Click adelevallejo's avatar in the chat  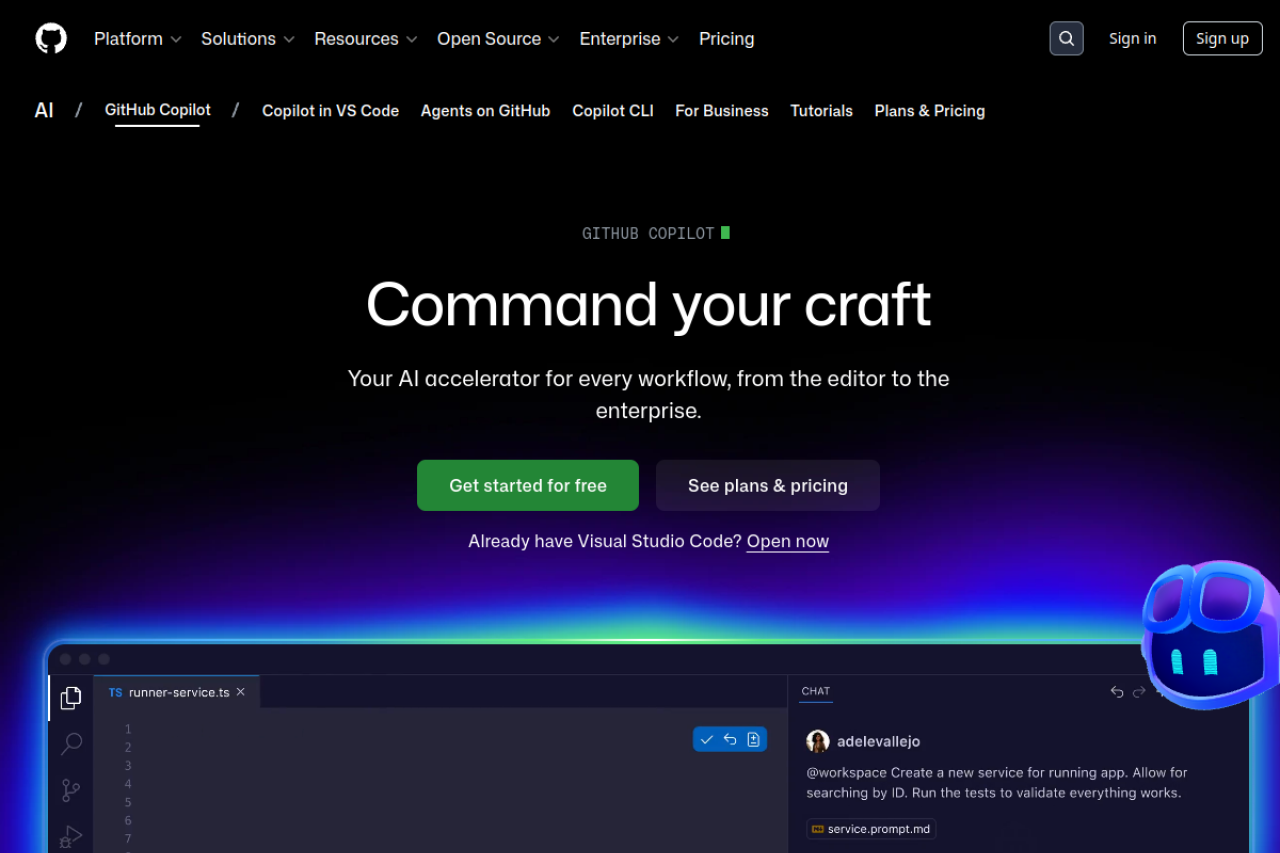click(x=818, y=741)
